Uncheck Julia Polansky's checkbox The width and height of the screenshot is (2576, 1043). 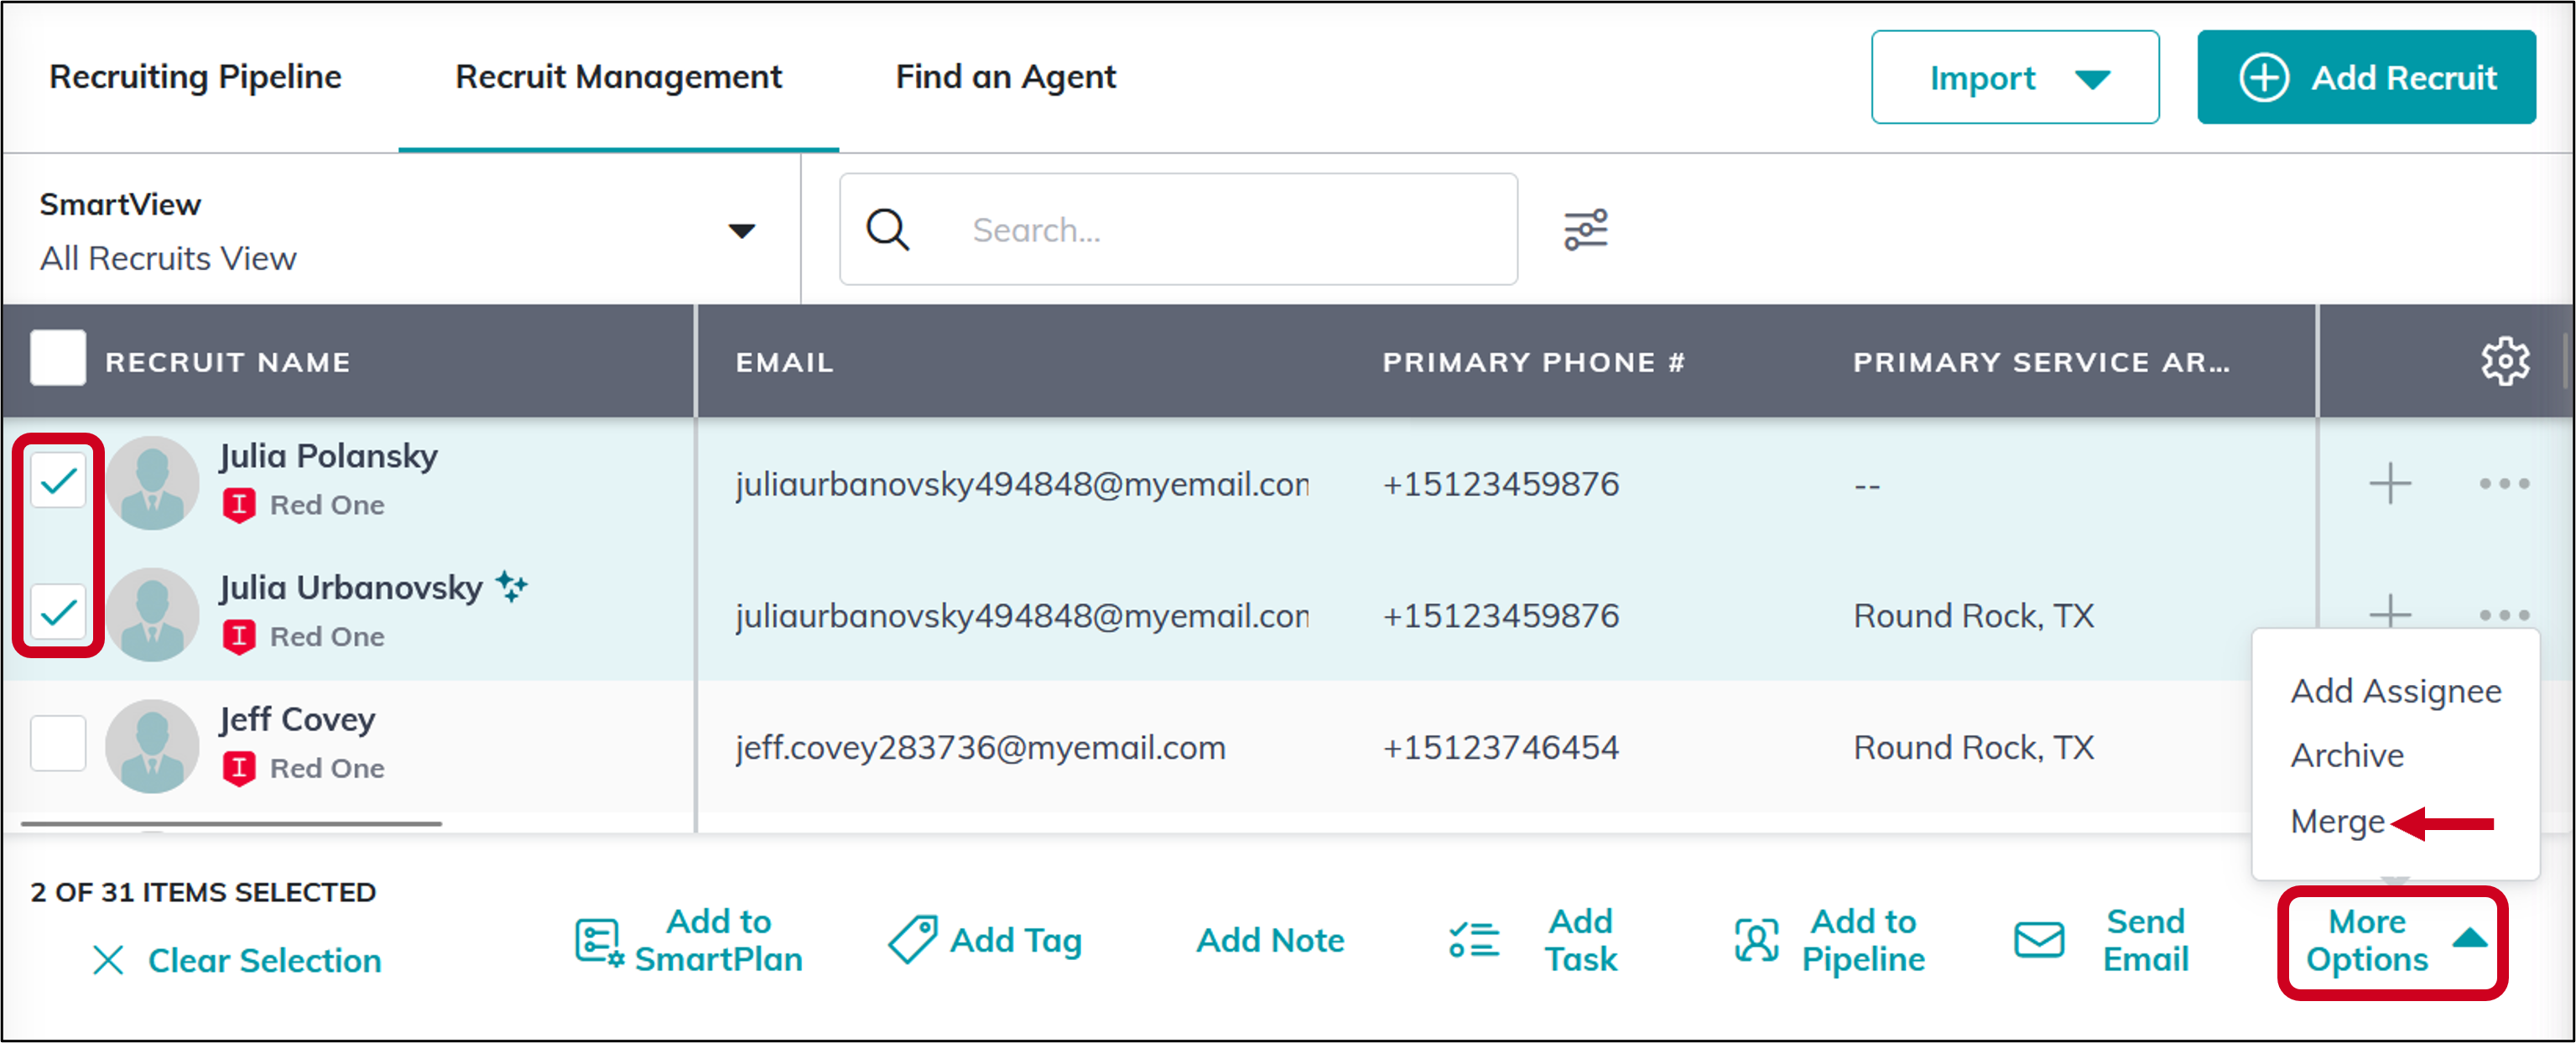click(58, 481)
